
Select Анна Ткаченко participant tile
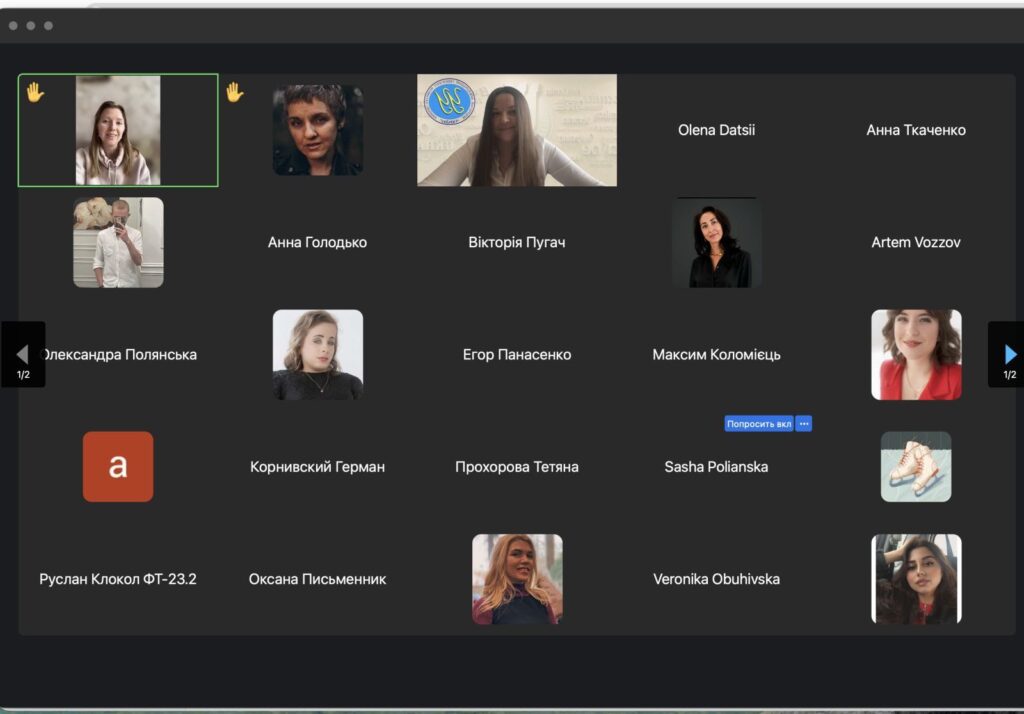(x=915, y=130)
